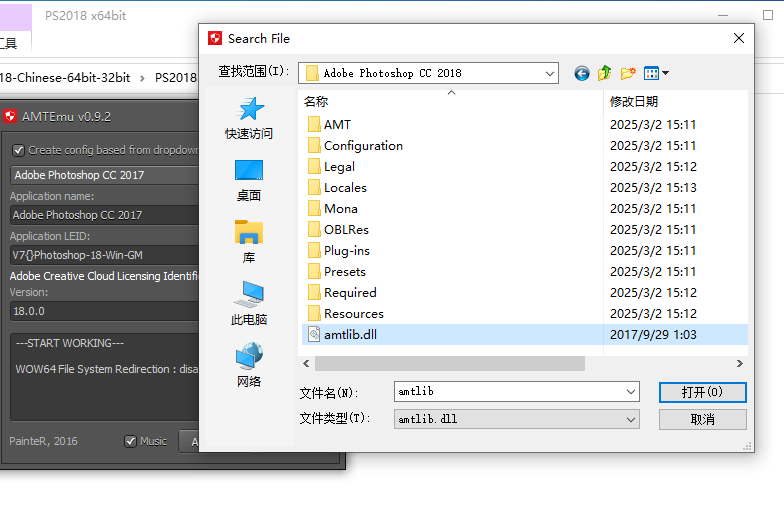Create new folder icon in Search File
This screenshot has width=784, height=517.
[628, 74]
